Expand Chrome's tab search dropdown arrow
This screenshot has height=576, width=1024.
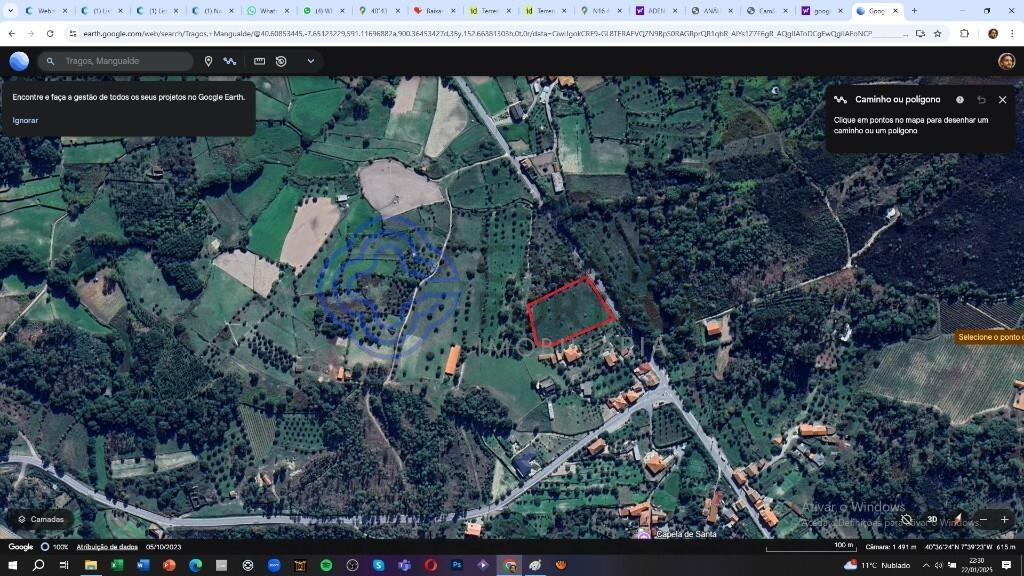tap(10, 10)
